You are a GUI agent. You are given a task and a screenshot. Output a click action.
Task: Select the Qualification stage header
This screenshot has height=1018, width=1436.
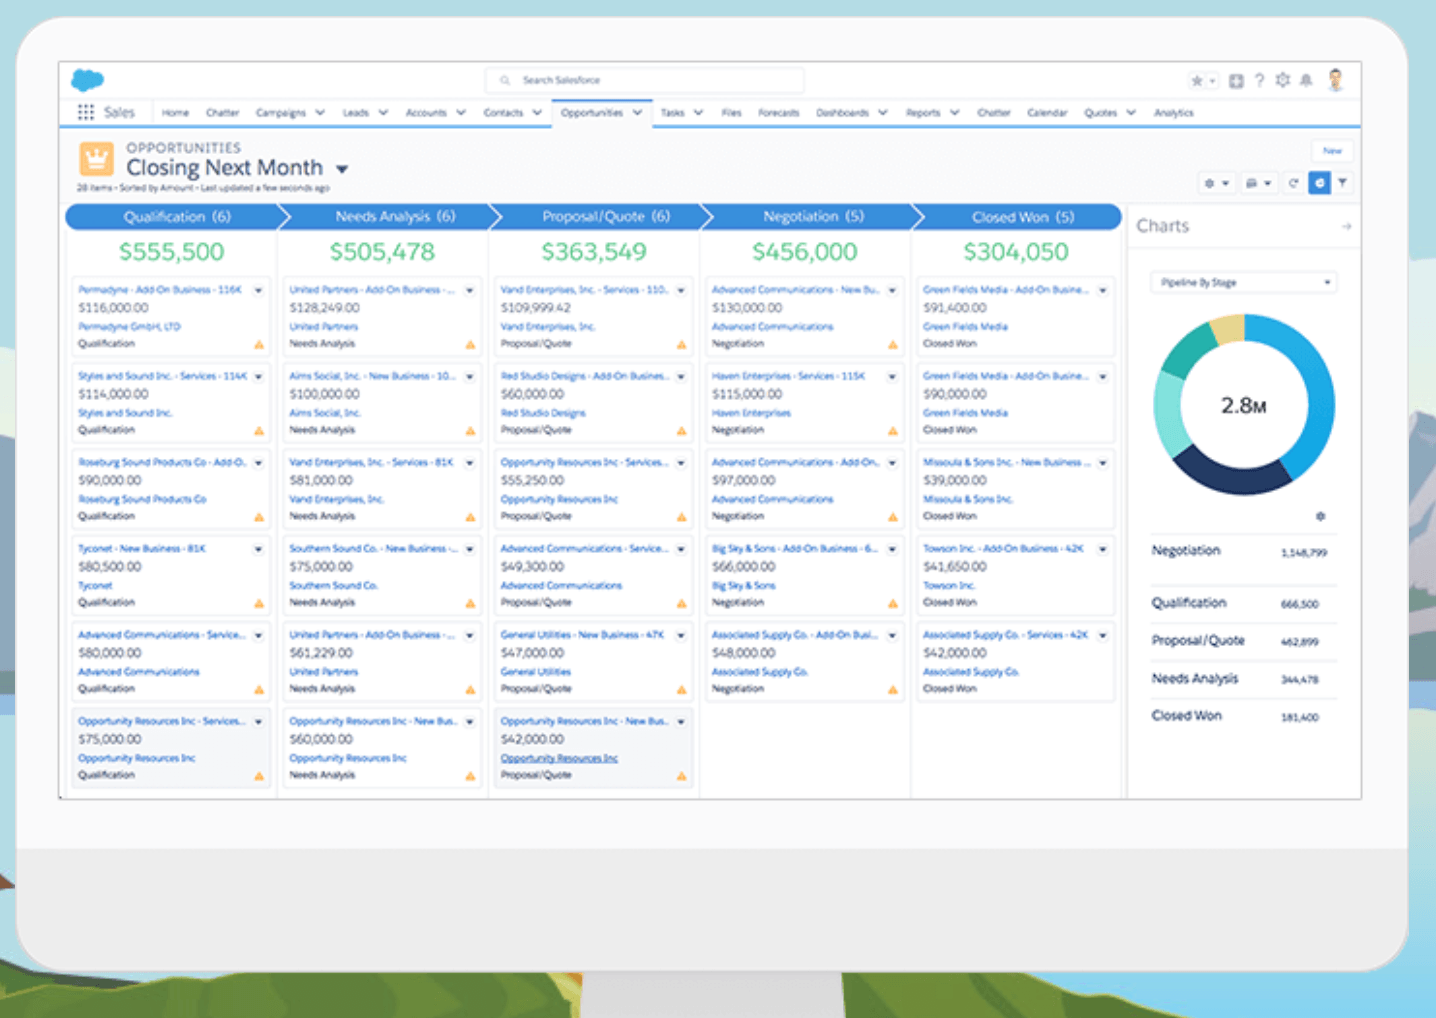[177, 217]
